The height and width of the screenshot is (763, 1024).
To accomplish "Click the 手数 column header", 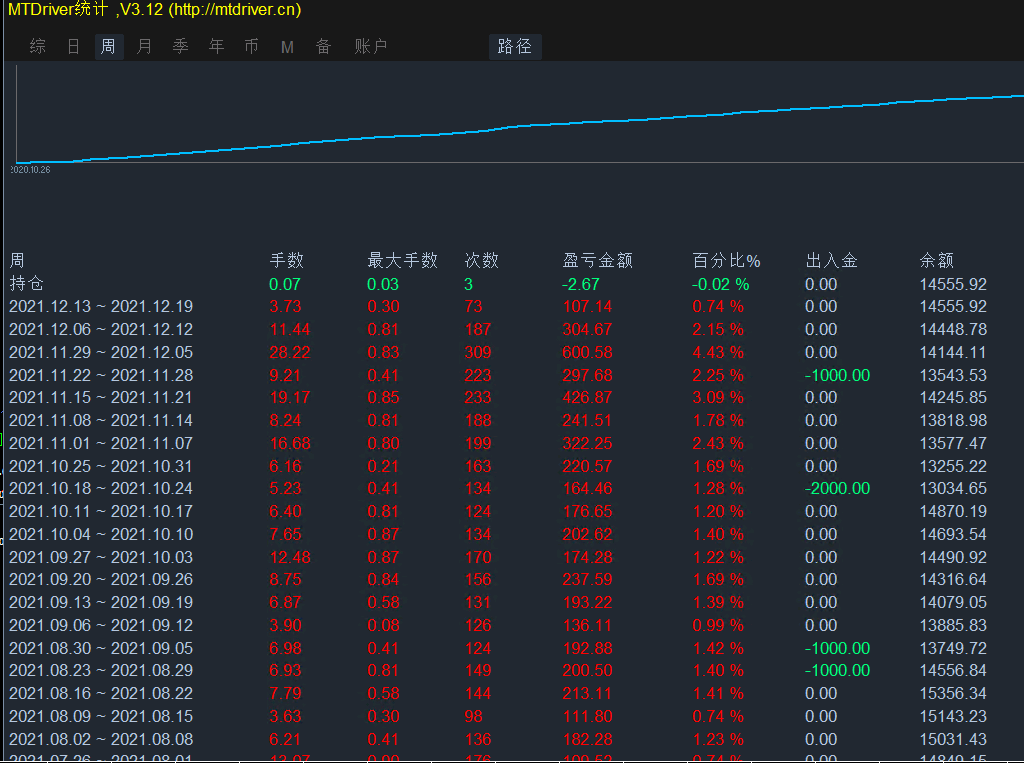I will 287,261.
